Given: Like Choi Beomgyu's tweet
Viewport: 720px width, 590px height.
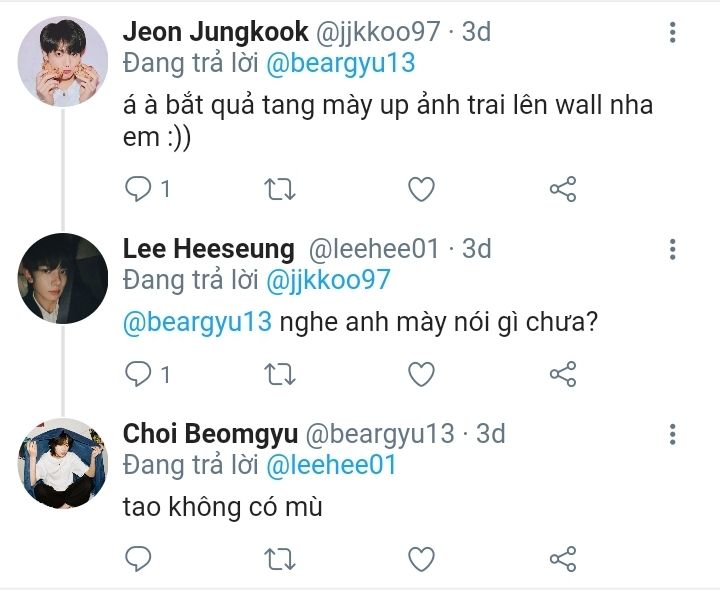Looking at the screenshot, I should [x=422, y=558].
